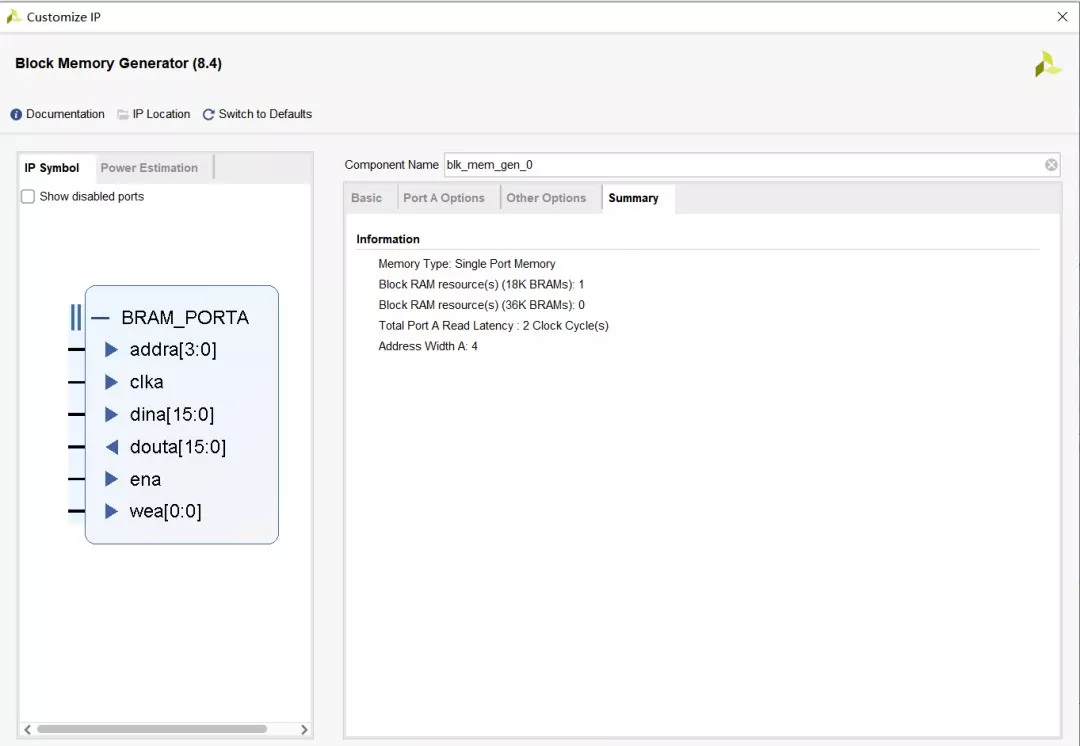Viewport: 1080px width, 746px height.
Task: Enable Show disabled ports
Action: [27, 196]
